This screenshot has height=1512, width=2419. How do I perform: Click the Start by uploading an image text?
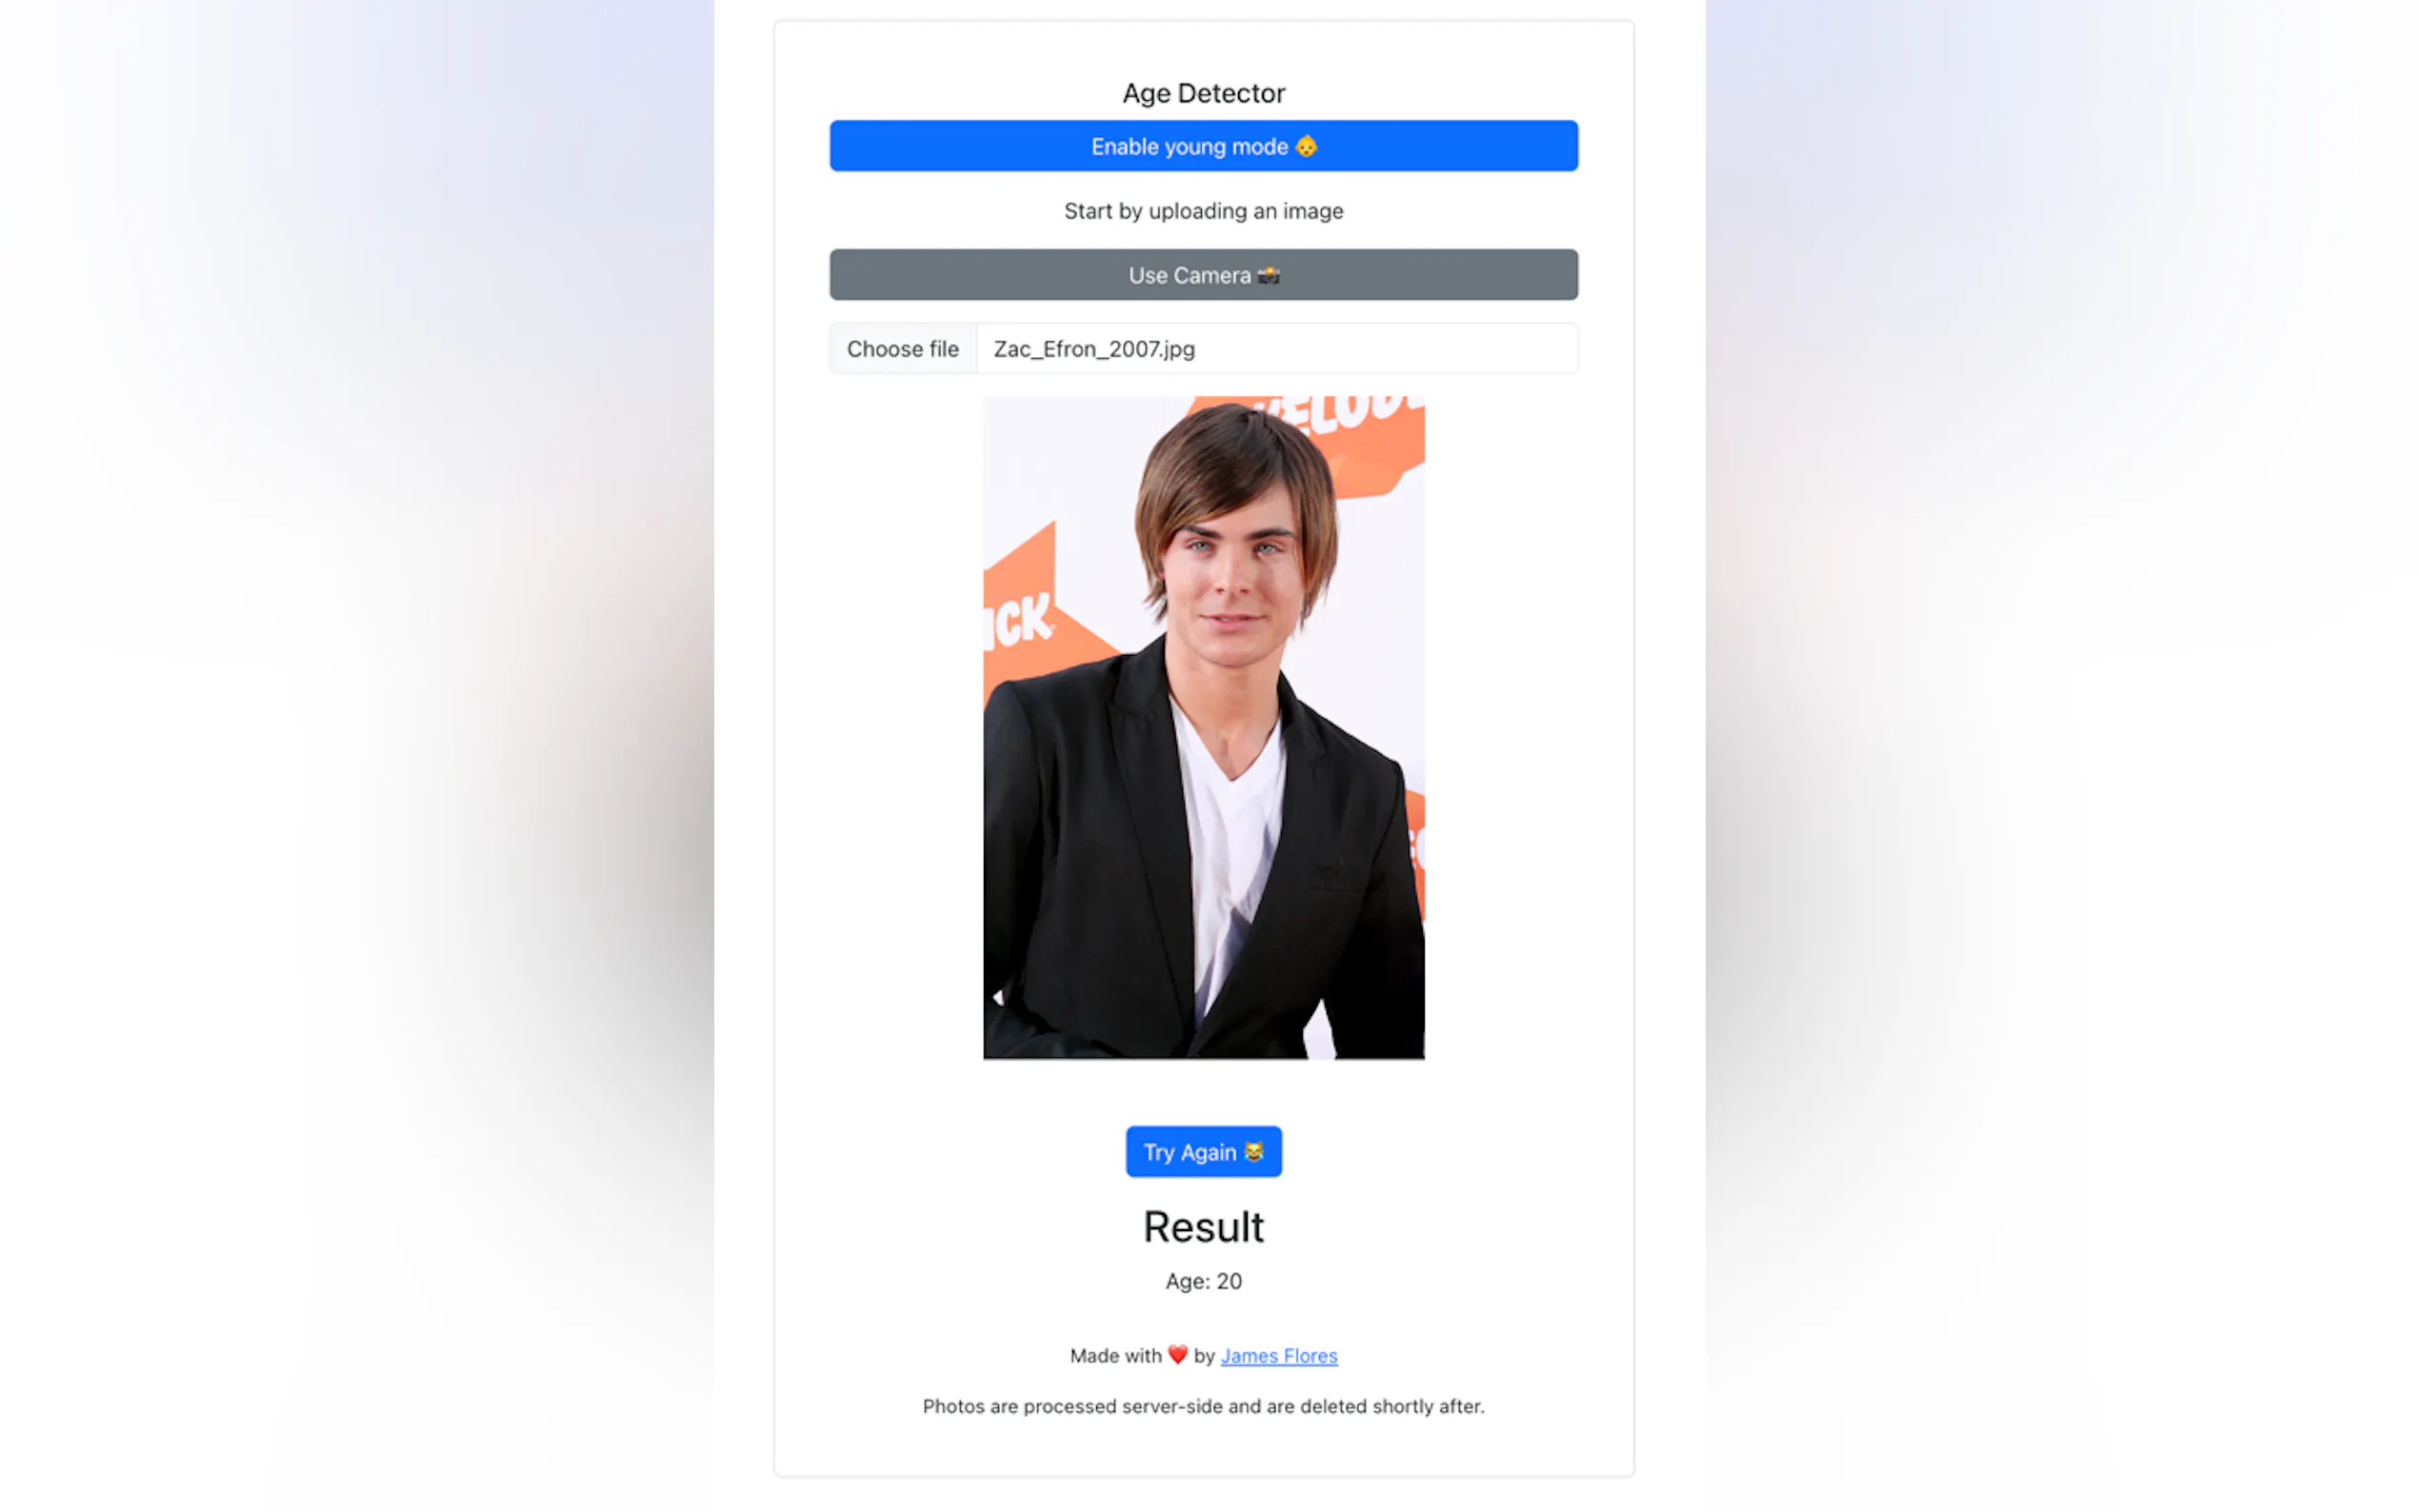pos(1203,211)
